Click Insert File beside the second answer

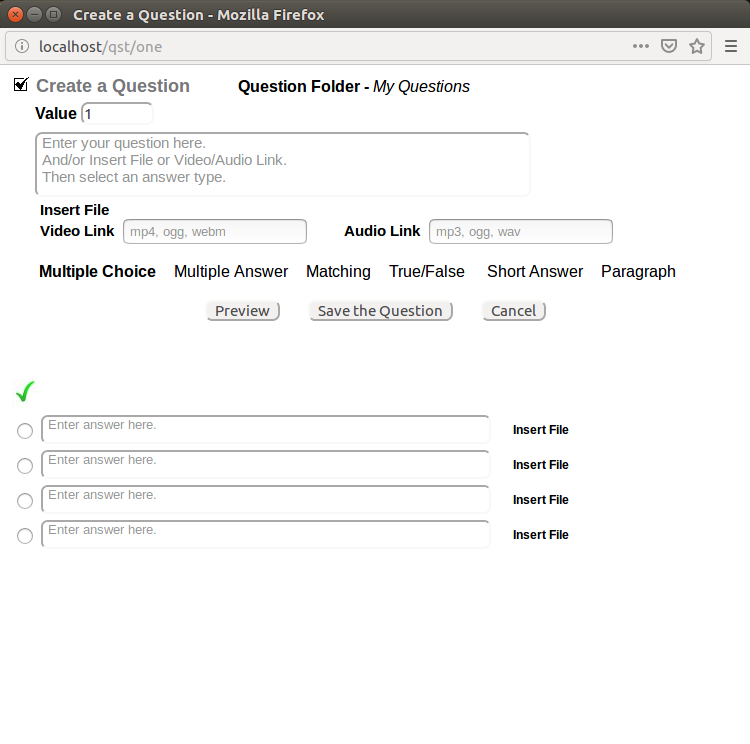(x=540, y=465)
